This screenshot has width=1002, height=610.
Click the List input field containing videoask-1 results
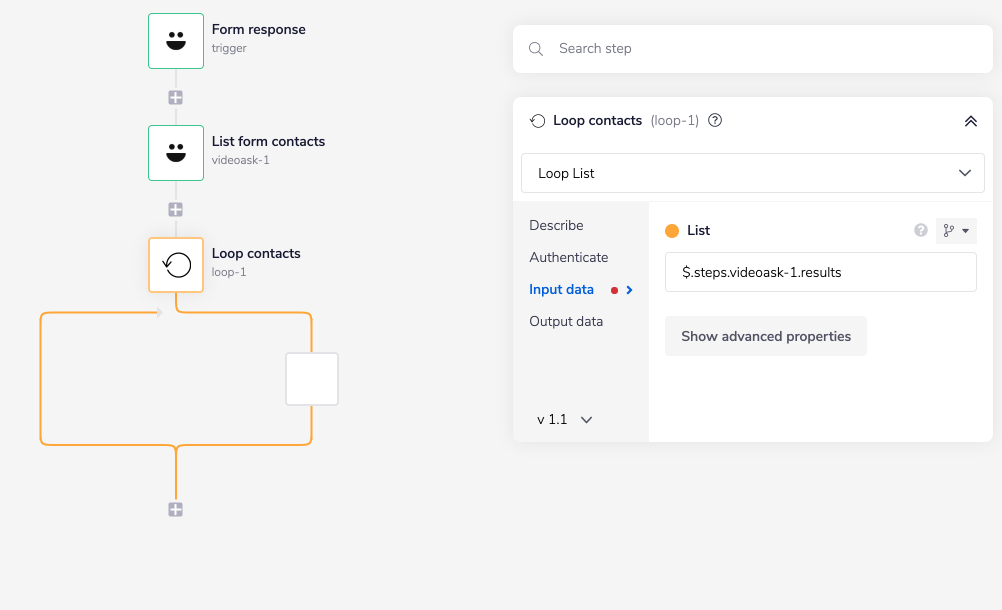click(x=820, y=272)
